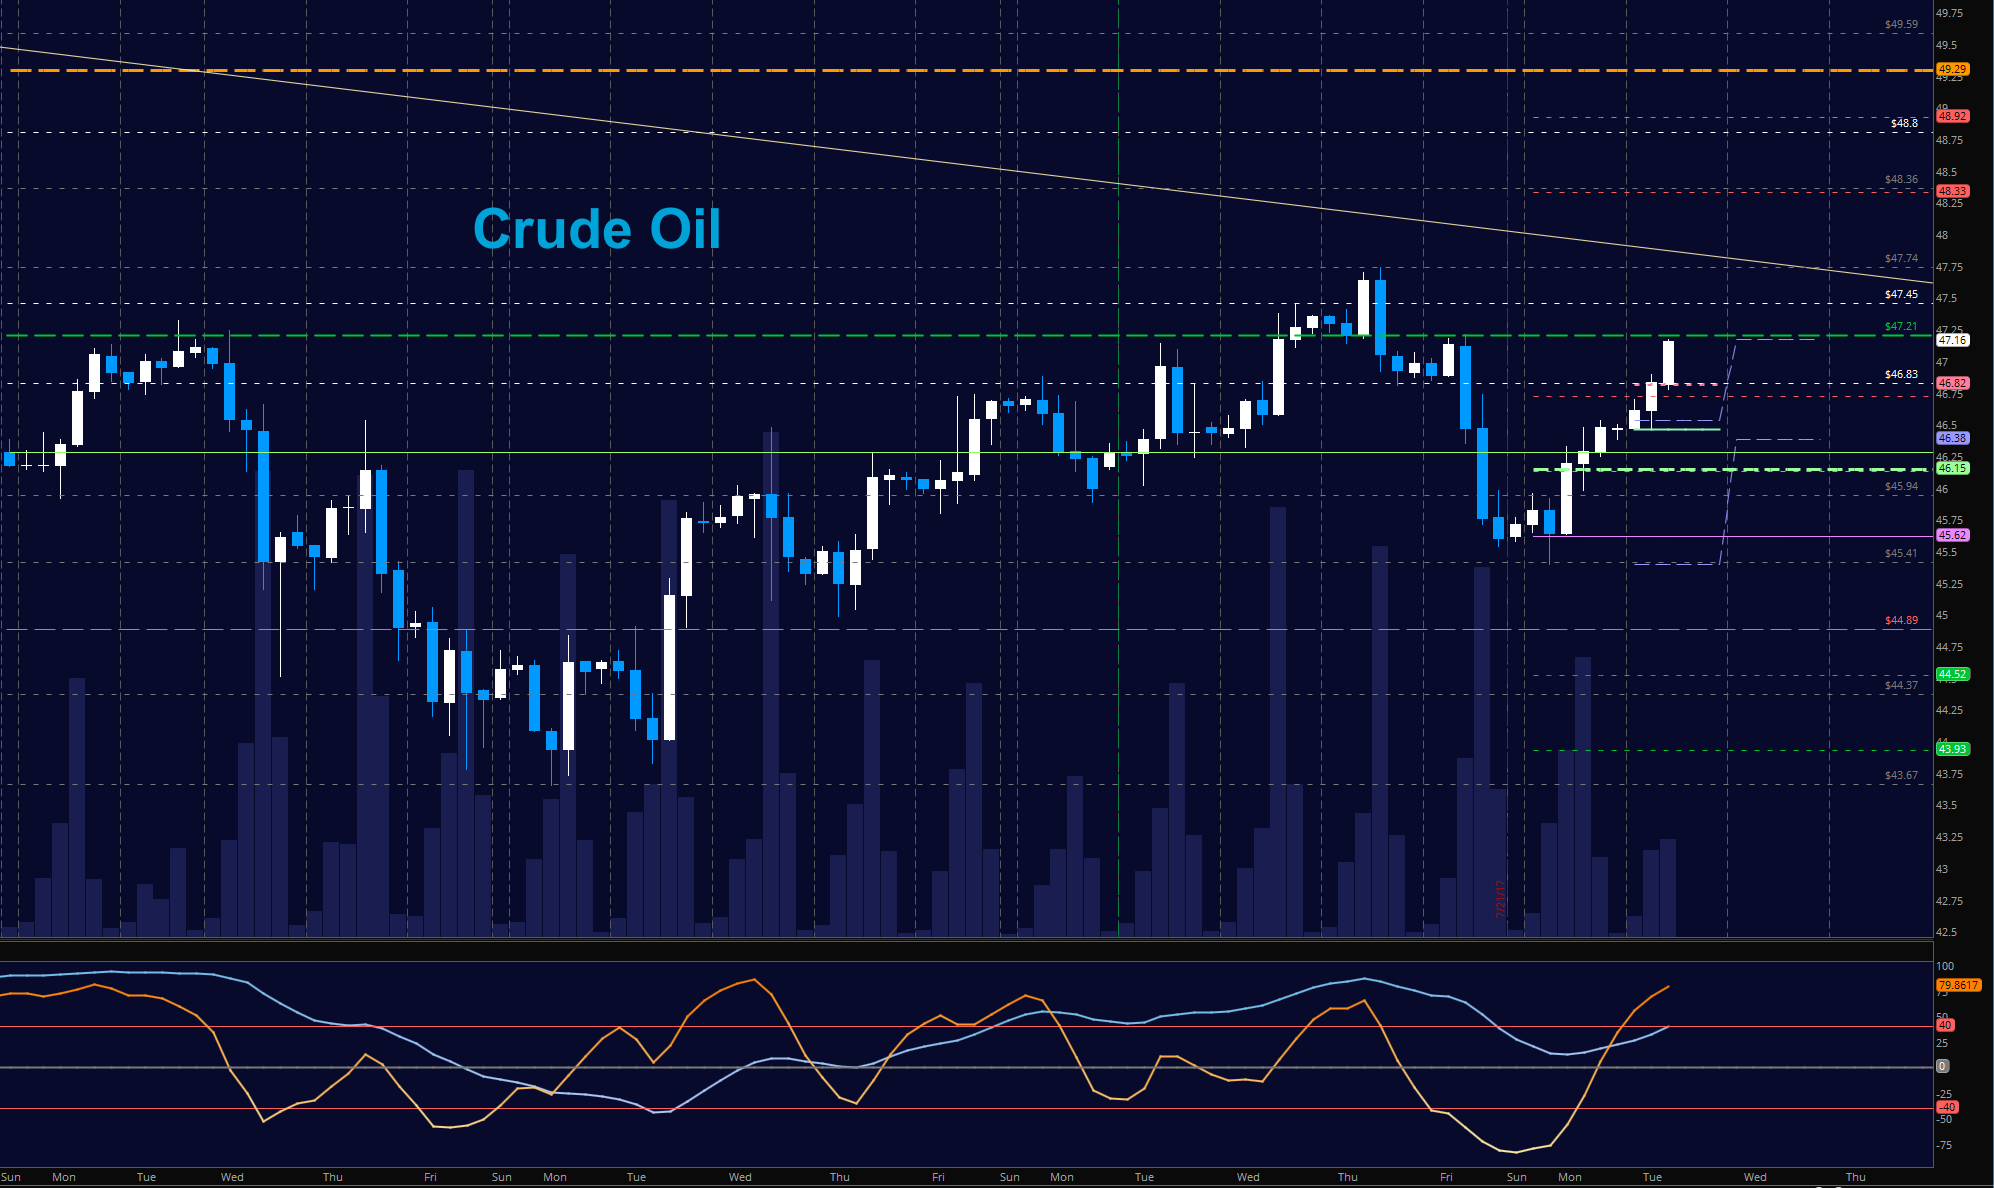Image resolution: width=1994 pixels, height=1188 pixels.
Task: Click the $49.59 level label
Action: [x=1901, y=24]
